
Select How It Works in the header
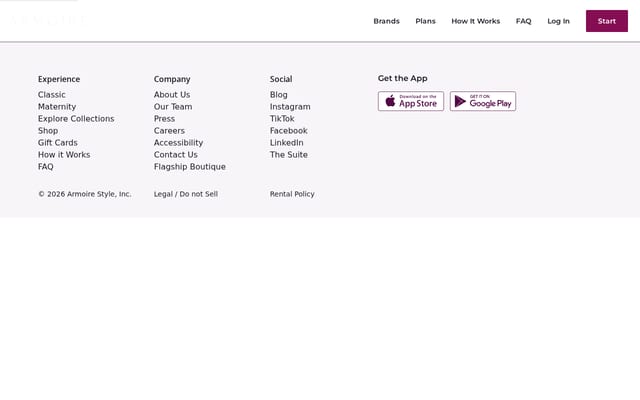(x=476, y=21)
